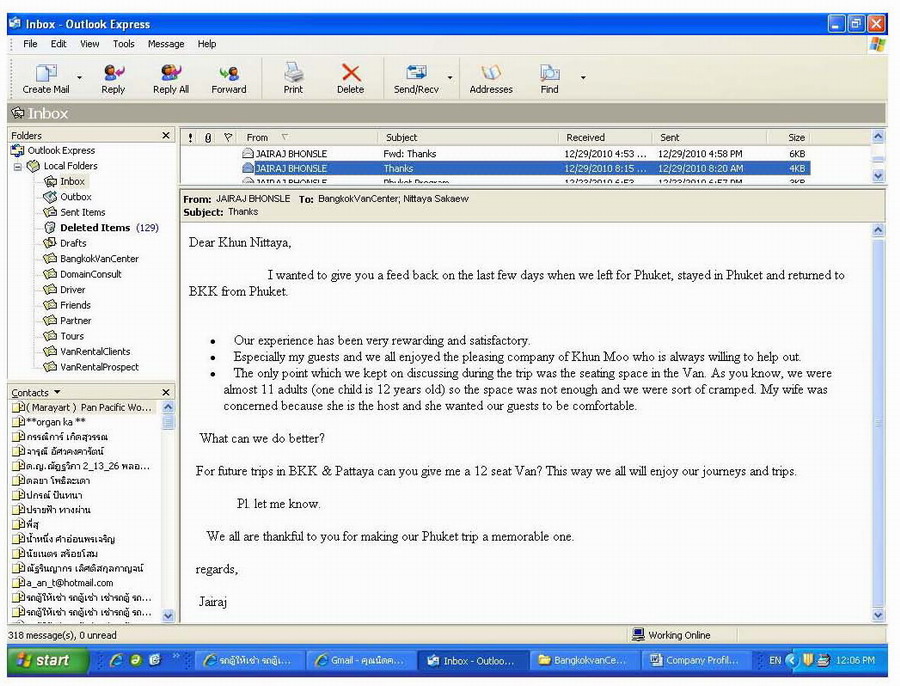Sort by the Subject column header
Screen dimensions: 900x686
pyautogui.click(x=468, y=138)
